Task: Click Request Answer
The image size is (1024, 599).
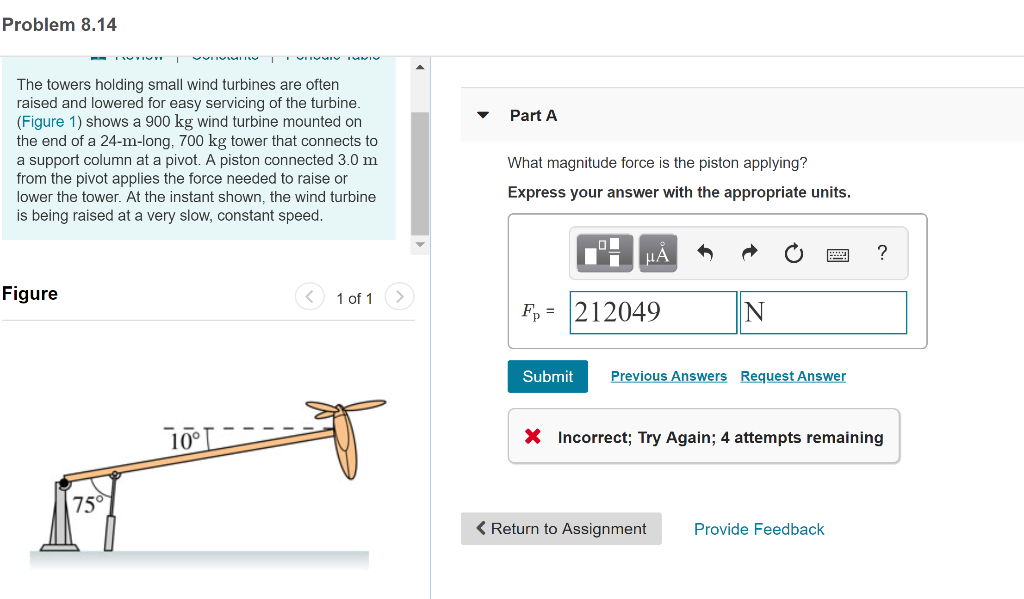Action: 793,376
